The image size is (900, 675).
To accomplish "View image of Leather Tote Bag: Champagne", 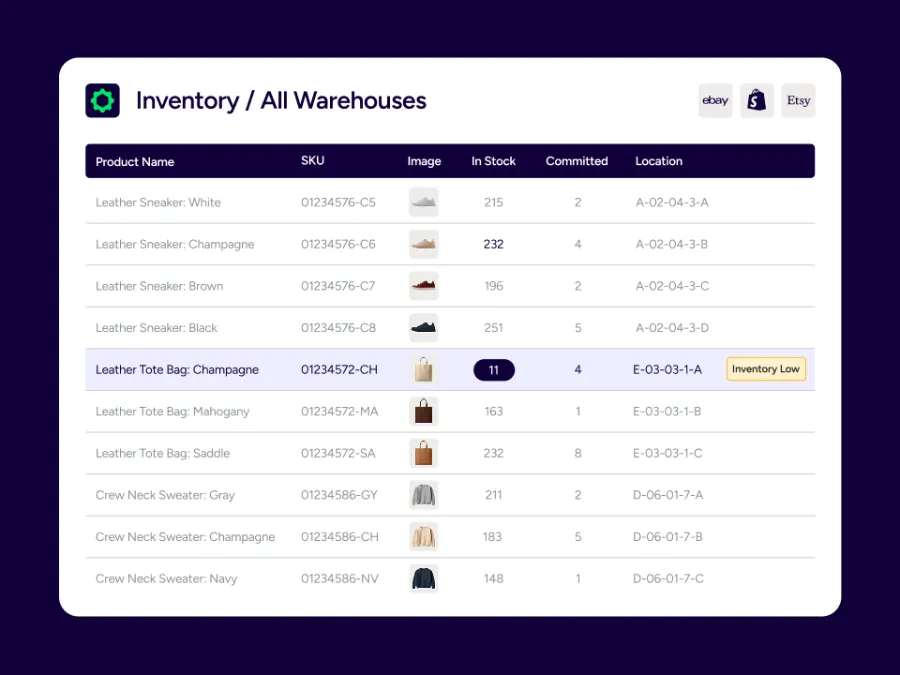I will (423, 369).
